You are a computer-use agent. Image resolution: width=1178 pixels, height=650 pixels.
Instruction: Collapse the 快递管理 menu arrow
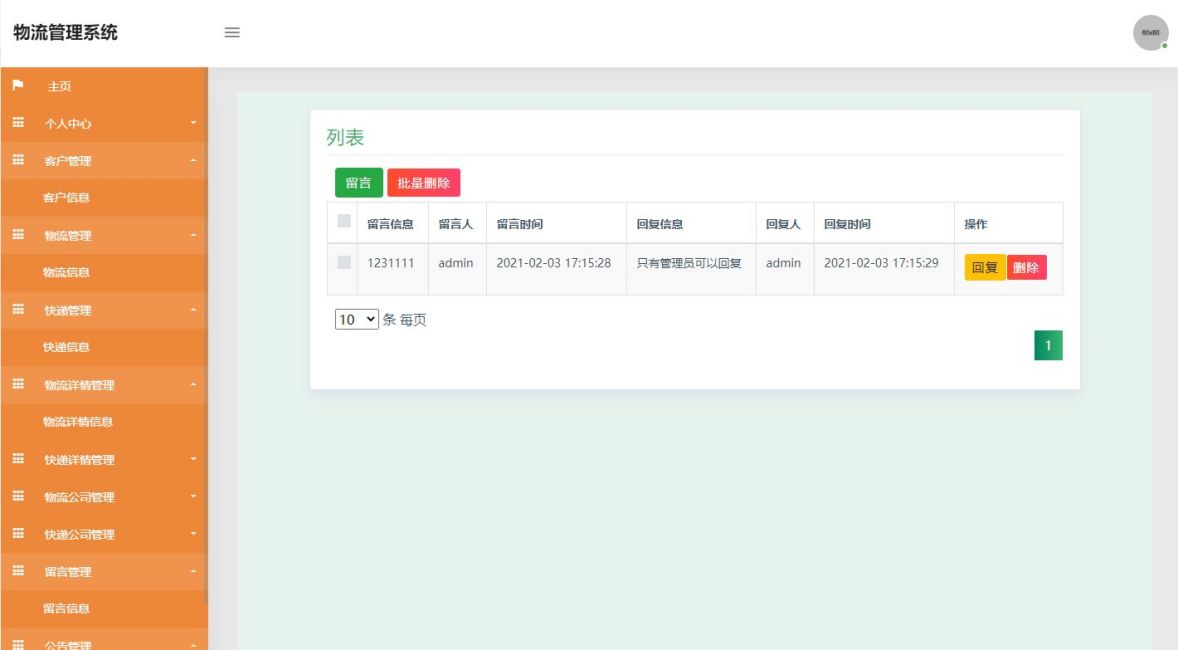tap(193, 310)
